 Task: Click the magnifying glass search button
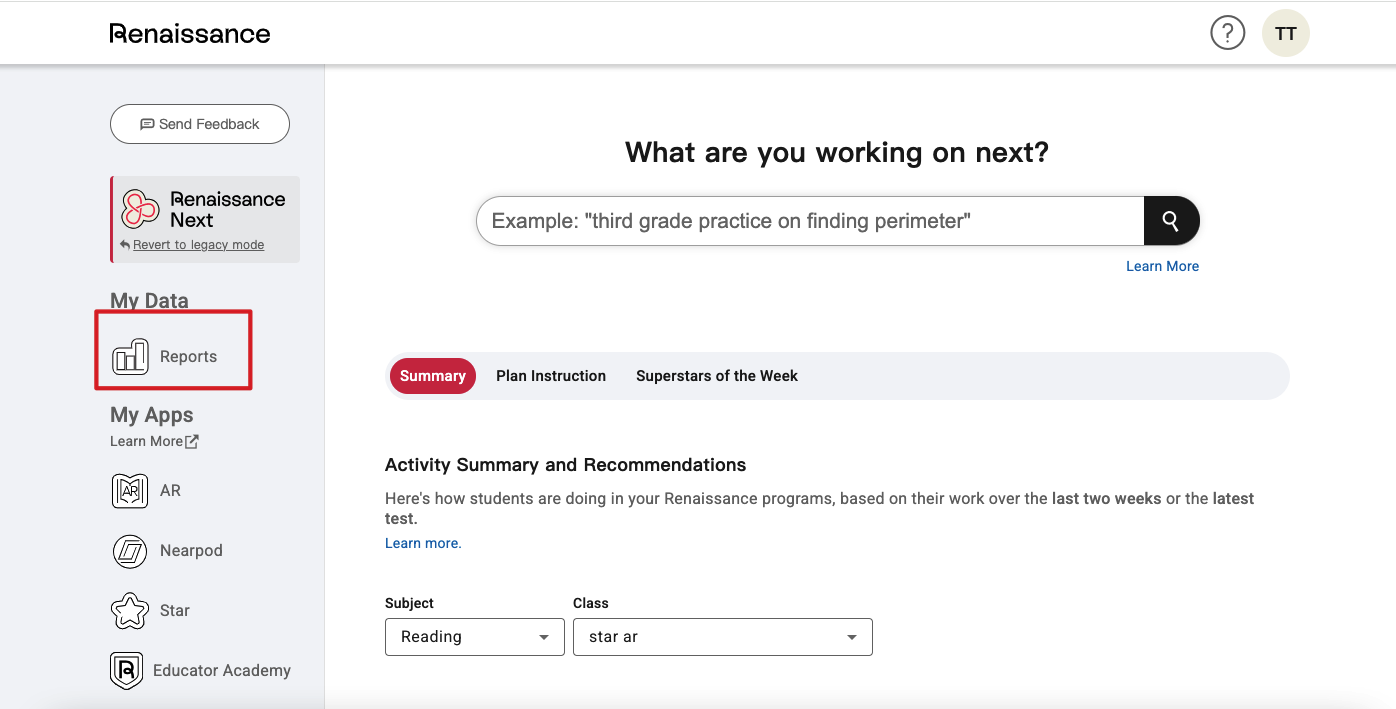(x=1171, y=221)
